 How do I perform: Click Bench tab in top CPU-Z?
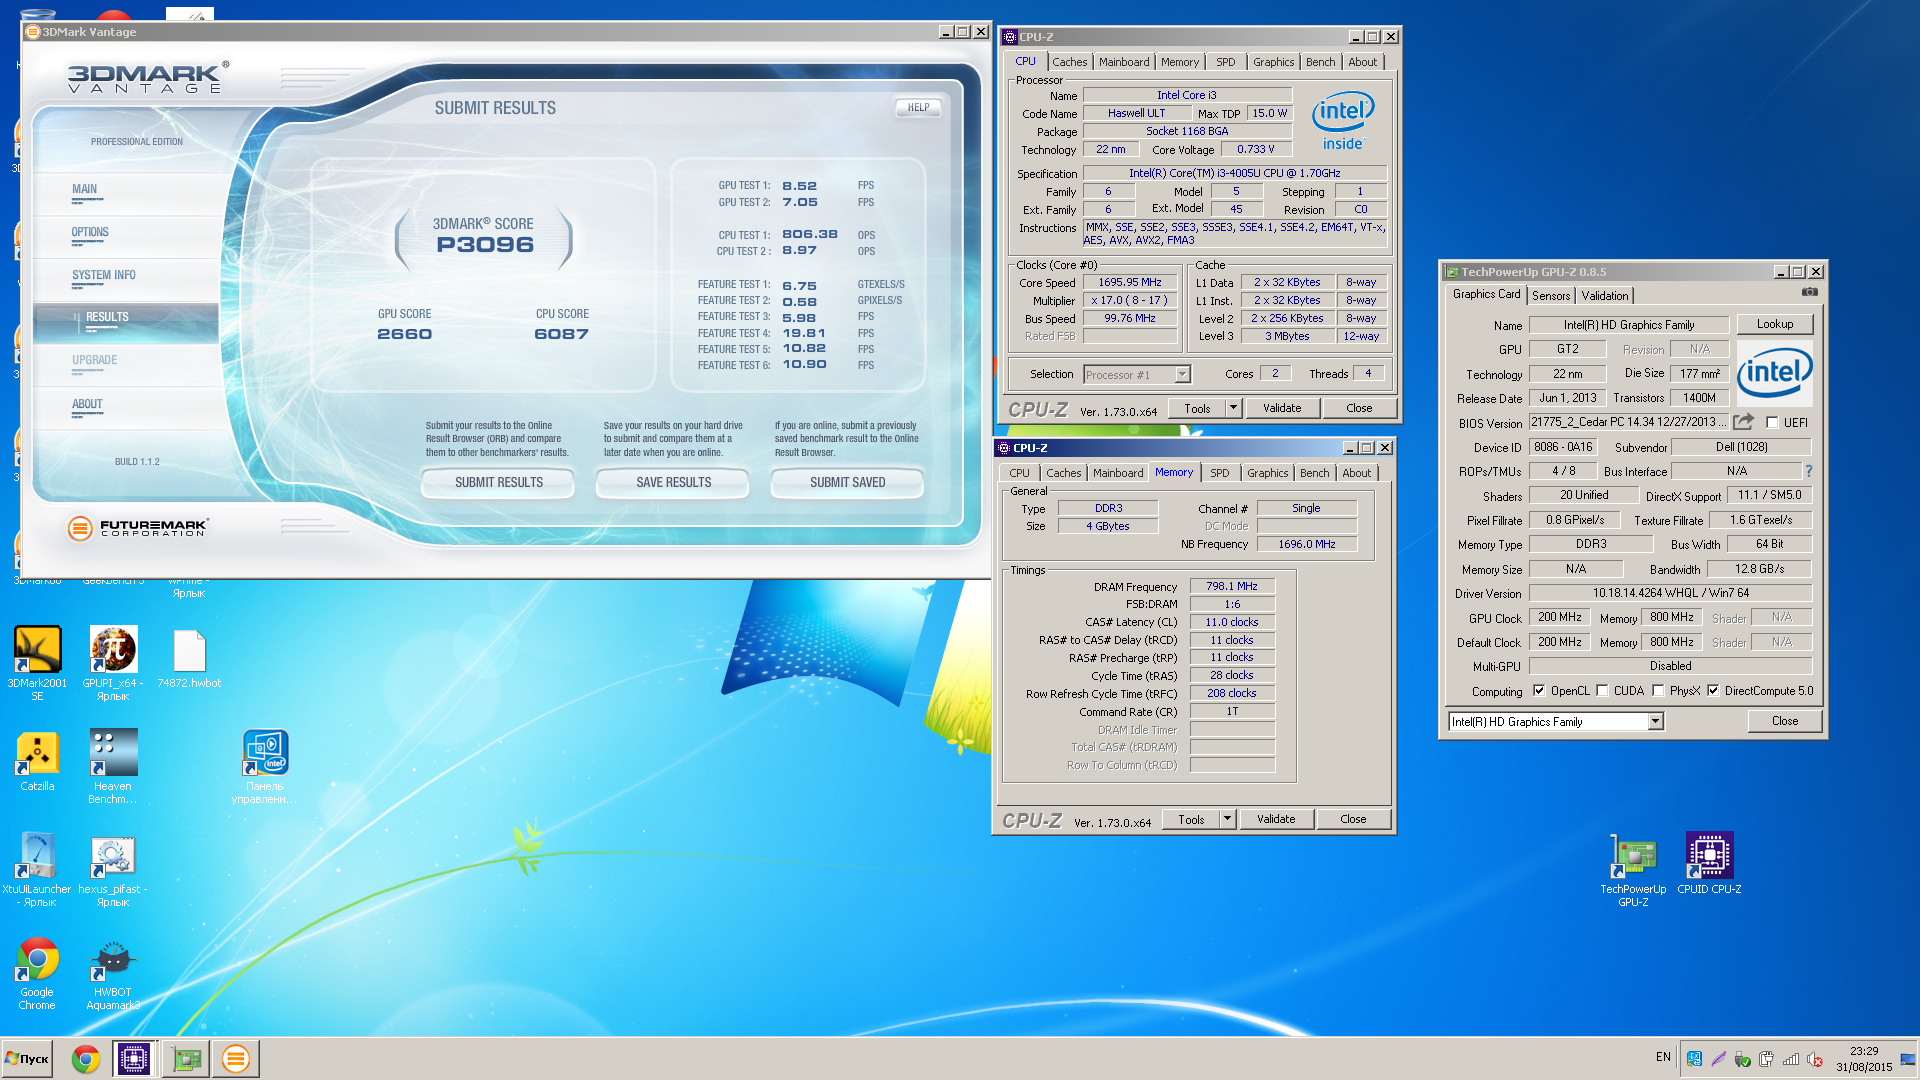pos(1320,62)
